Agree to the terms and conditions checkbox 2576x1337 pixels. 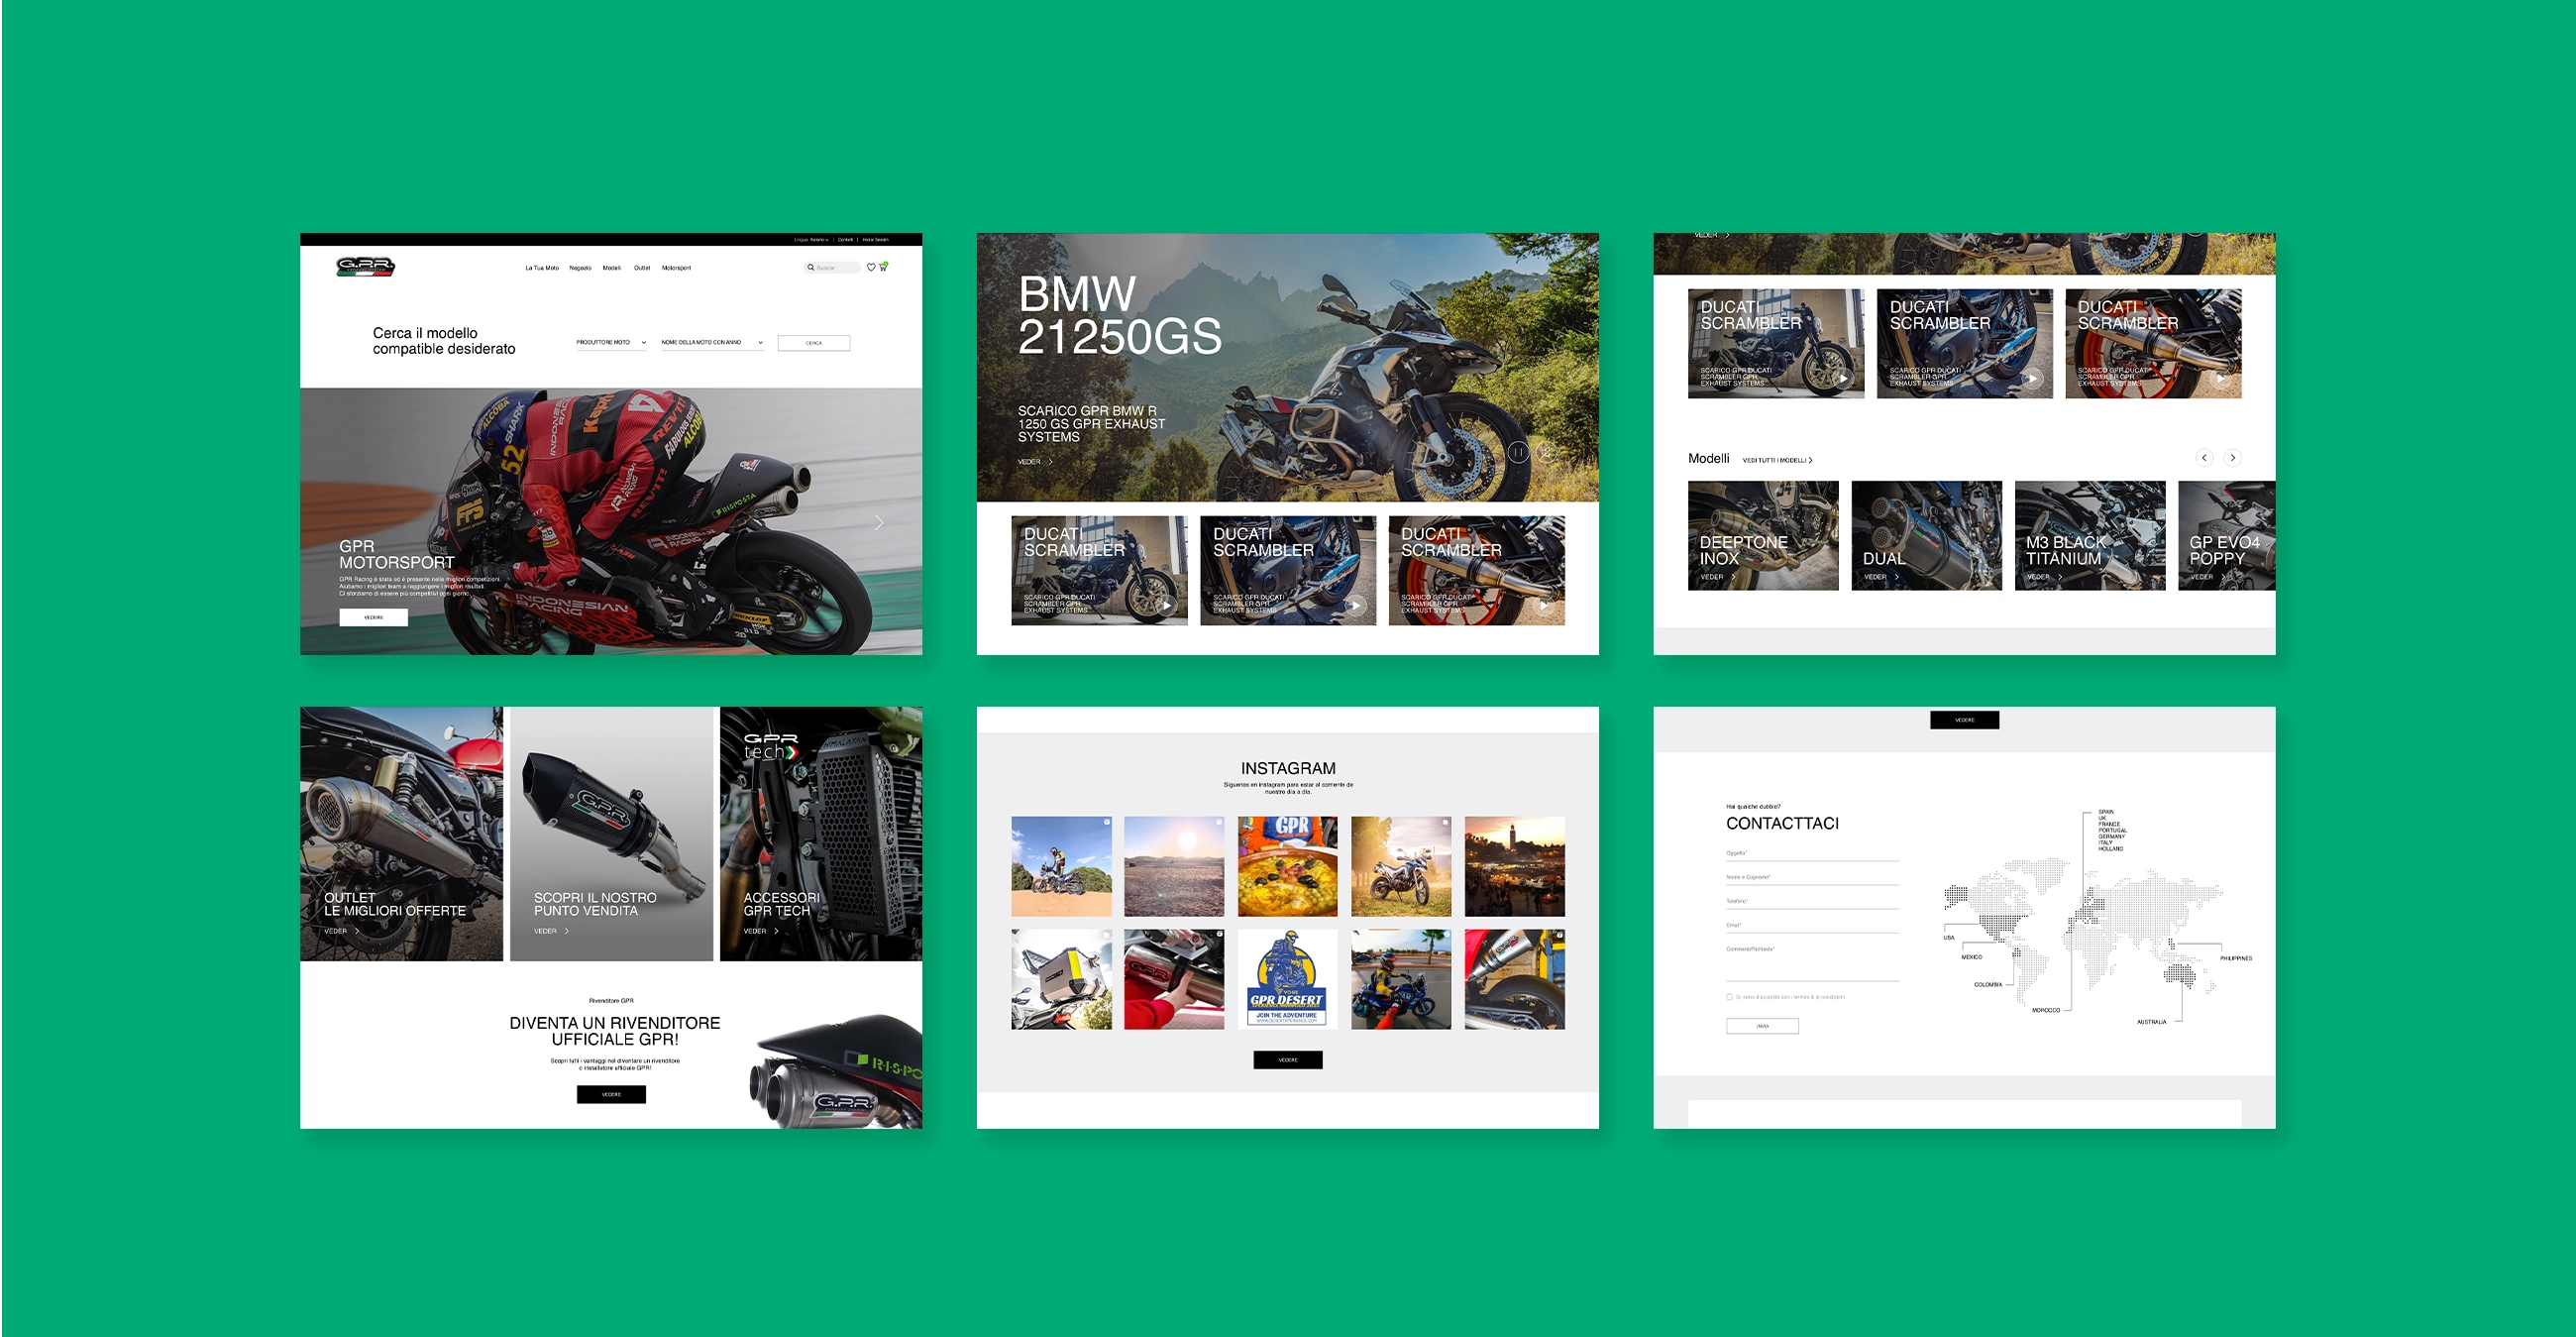pos(1730,997)
